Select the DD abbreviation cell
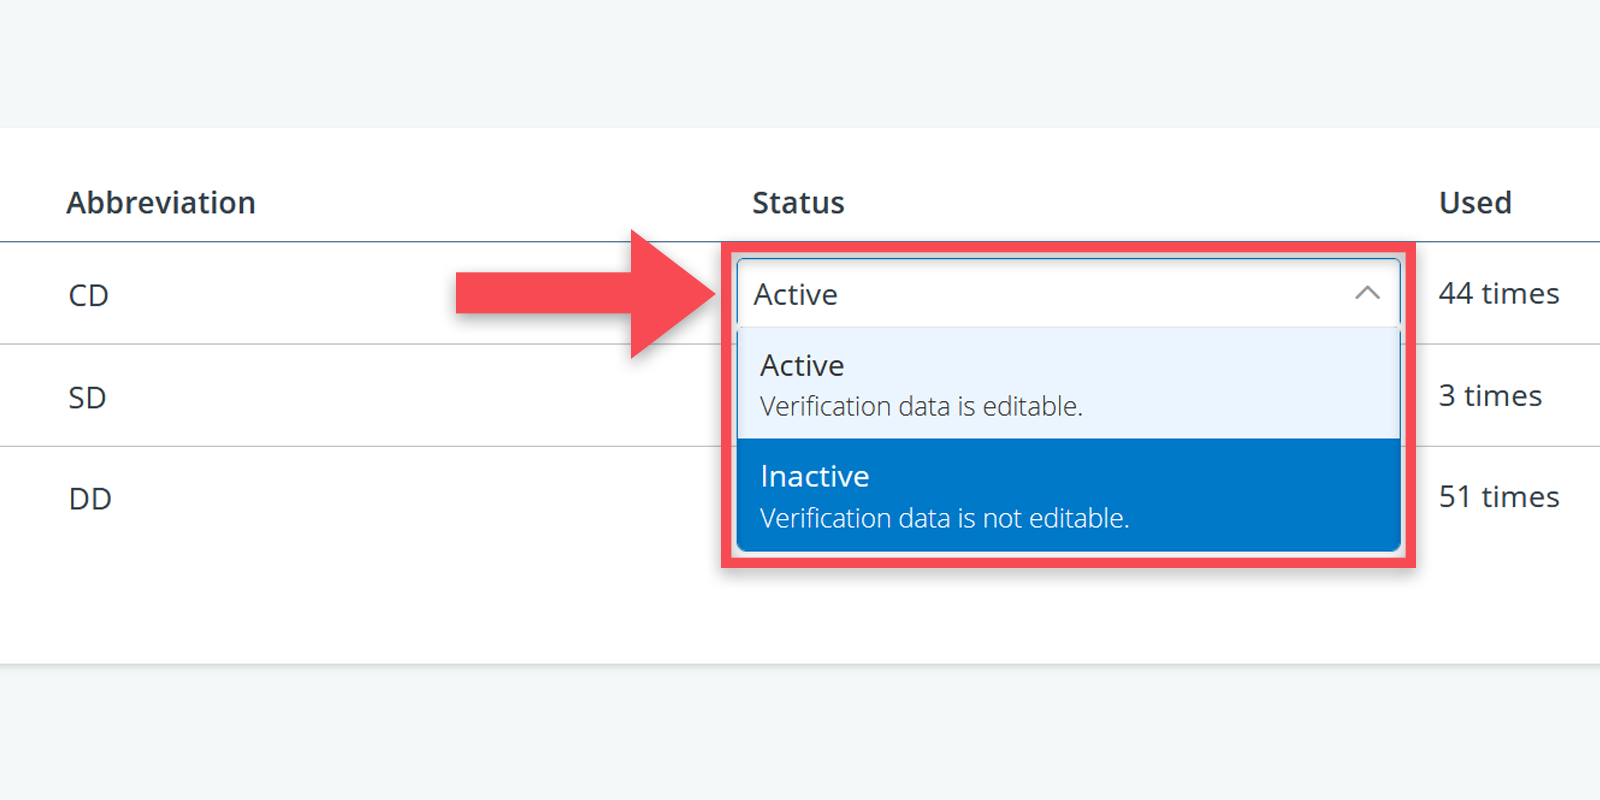Screen dimensions: 1600x800 click(x=90, y=499)
